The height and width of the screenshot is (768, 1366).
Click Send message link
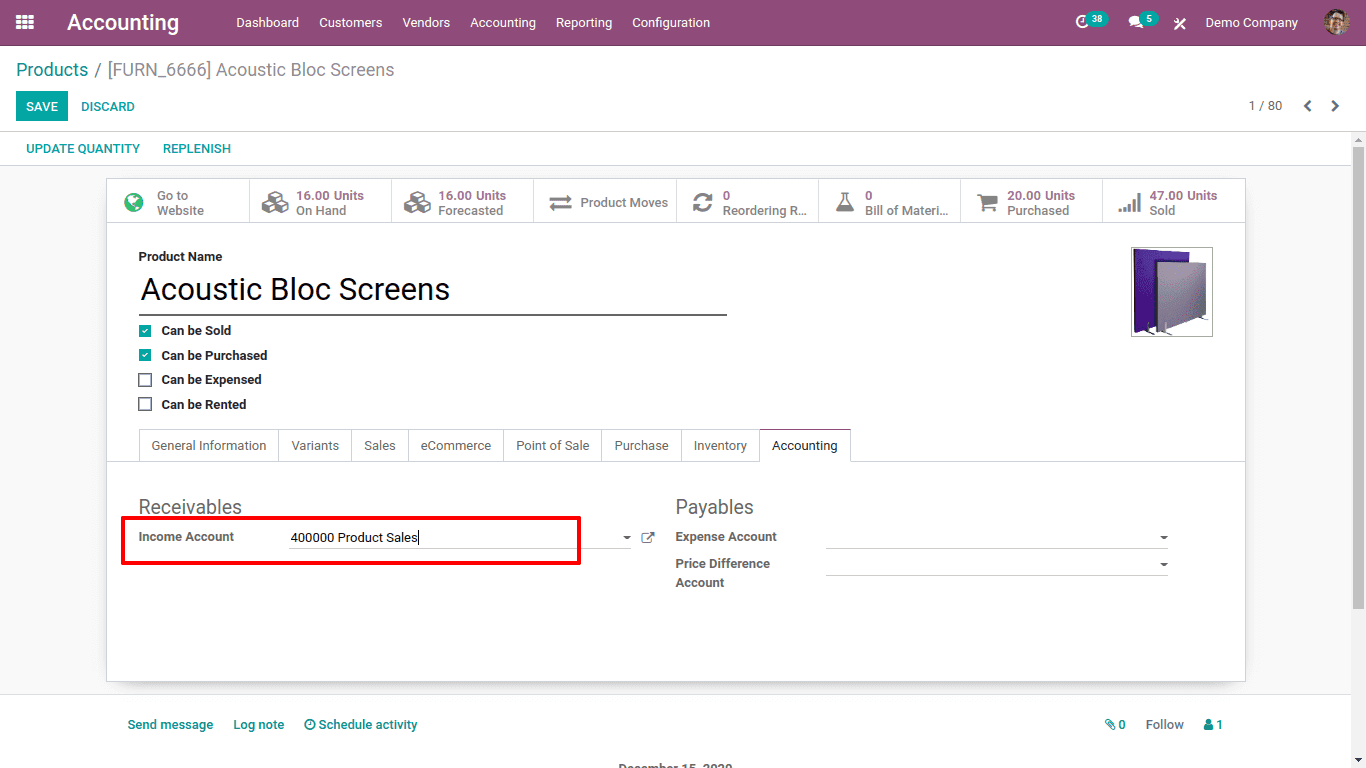[170, 725]
